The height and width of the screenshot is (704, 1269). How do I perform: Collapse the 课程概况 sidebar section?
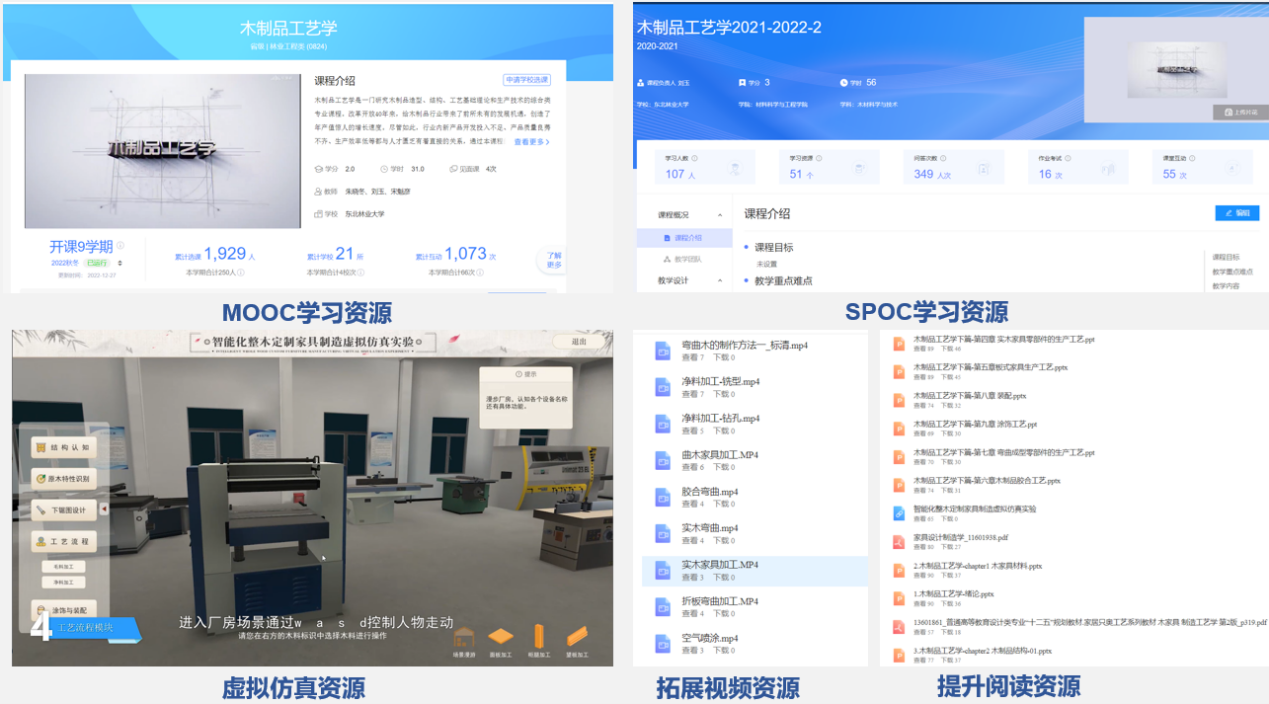pyautogui.click(x=719, y=215)
